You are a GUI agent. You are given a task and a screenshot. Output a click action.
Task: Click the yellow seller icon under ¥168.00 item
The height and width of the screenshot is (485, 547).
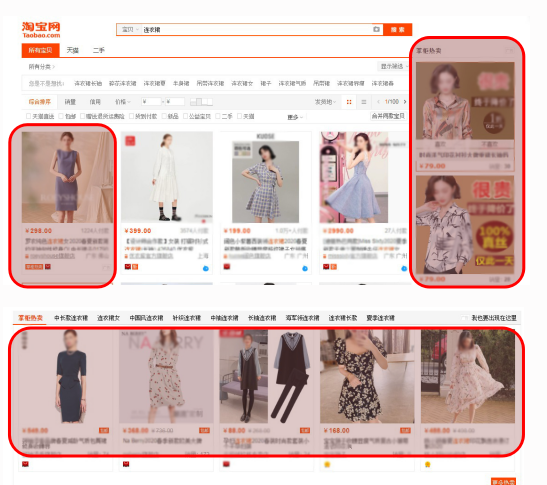(x=327, y=464)
